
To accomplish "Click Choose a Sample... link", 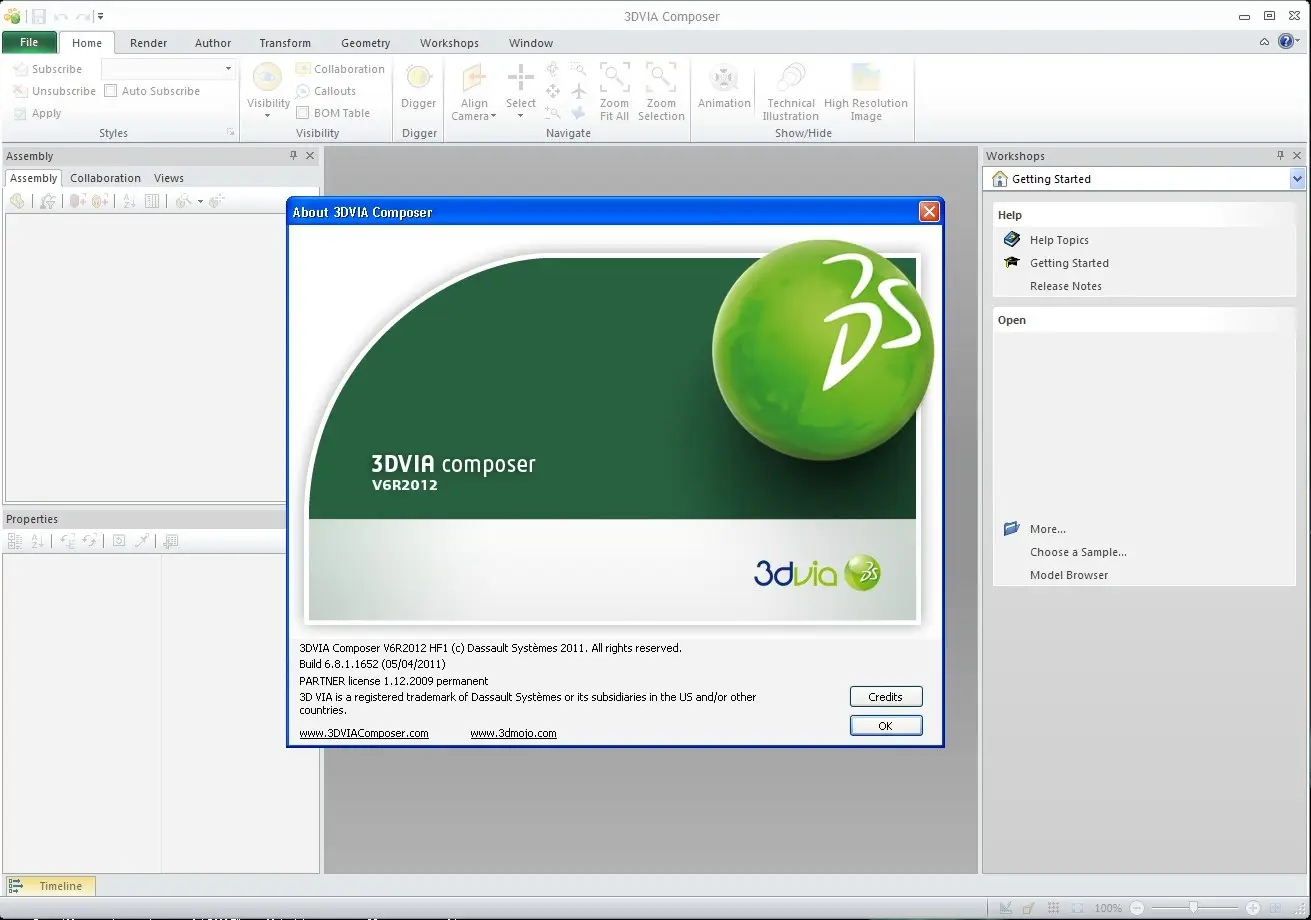I will coord(1078,552).
